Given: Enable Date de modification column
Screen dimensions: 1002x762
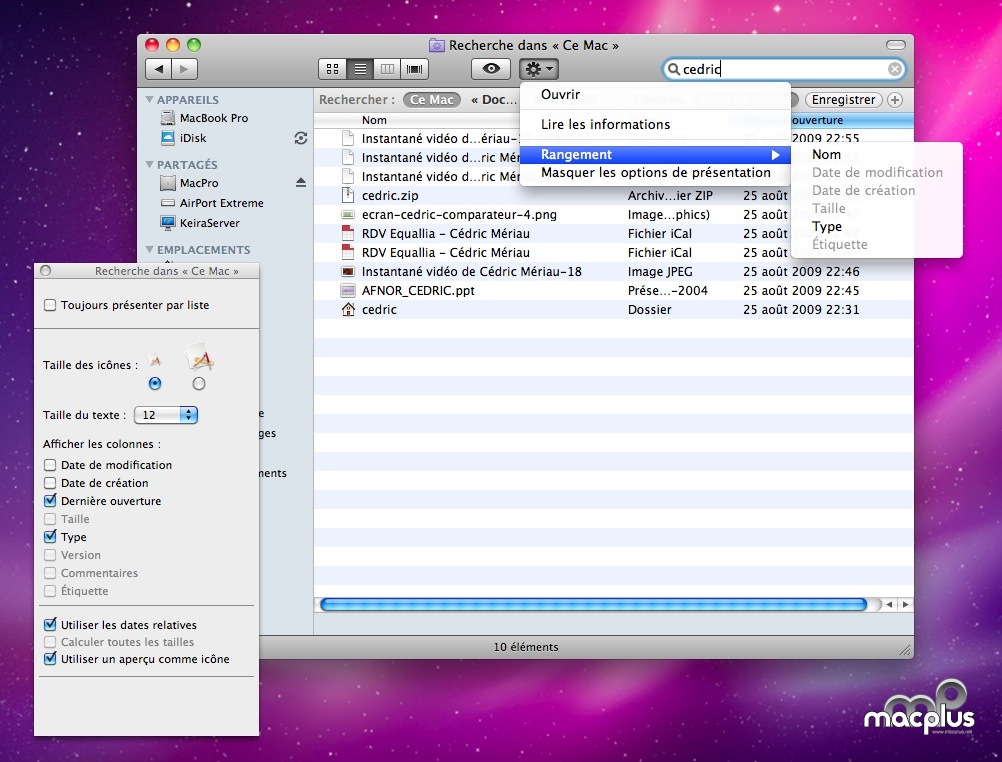Looking at the screenshot, I should click(x=50, y=465).
